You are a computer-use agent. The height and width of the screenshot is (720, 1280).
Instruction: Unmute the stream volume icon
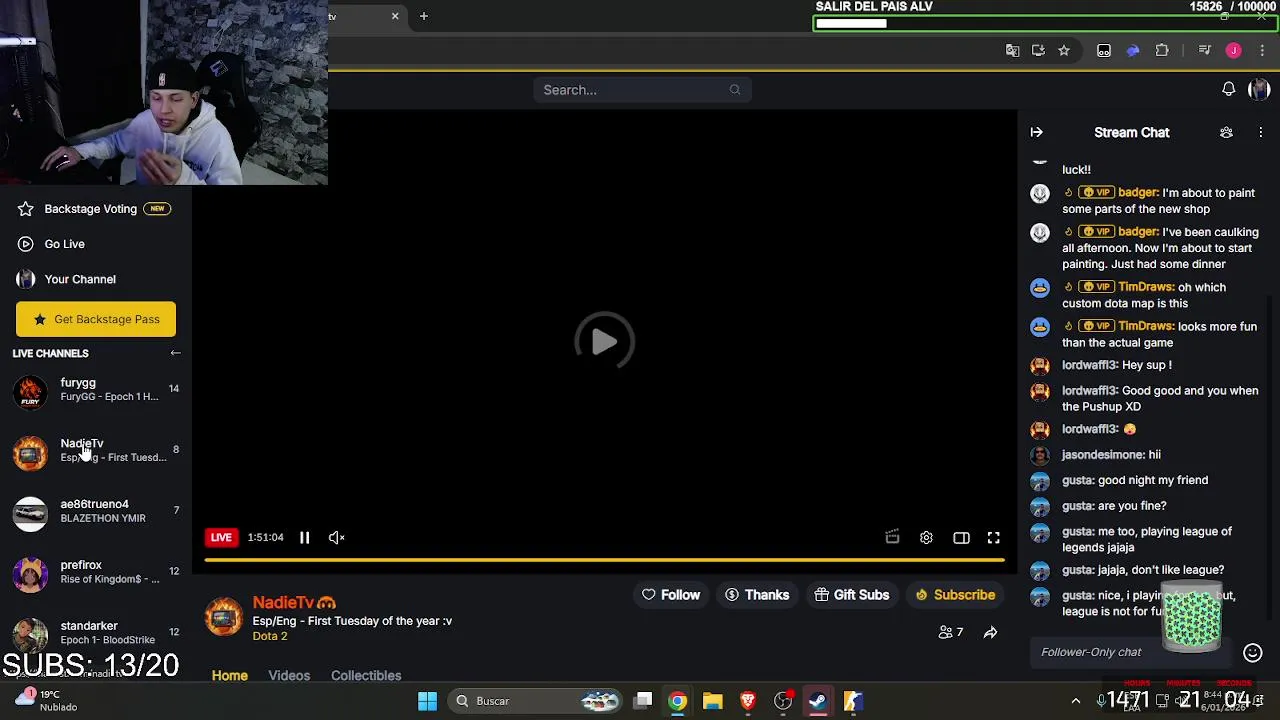pyautogui.click(x=337, y=537)
